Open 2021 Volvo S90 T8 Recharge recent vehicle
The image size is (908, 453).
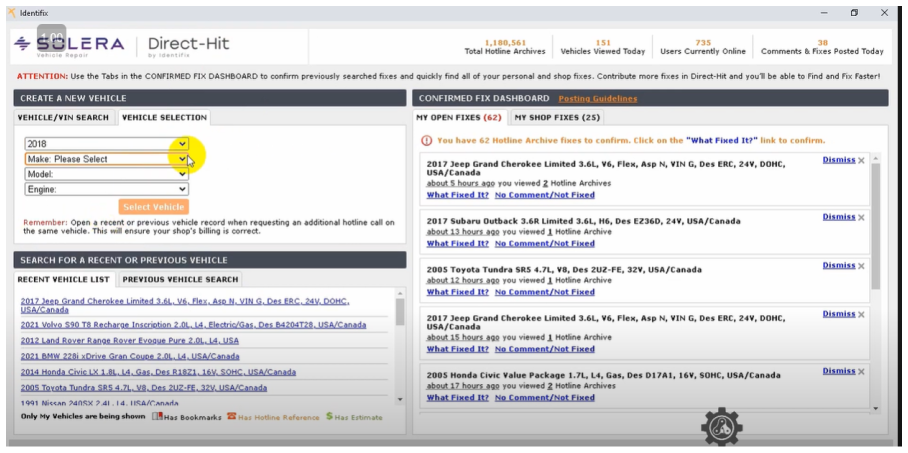193,325
